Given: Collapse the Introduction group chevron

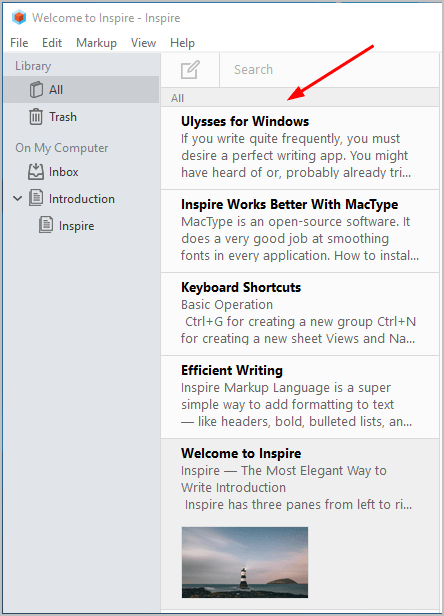Looking at the screenshot, I should (18, 198).
